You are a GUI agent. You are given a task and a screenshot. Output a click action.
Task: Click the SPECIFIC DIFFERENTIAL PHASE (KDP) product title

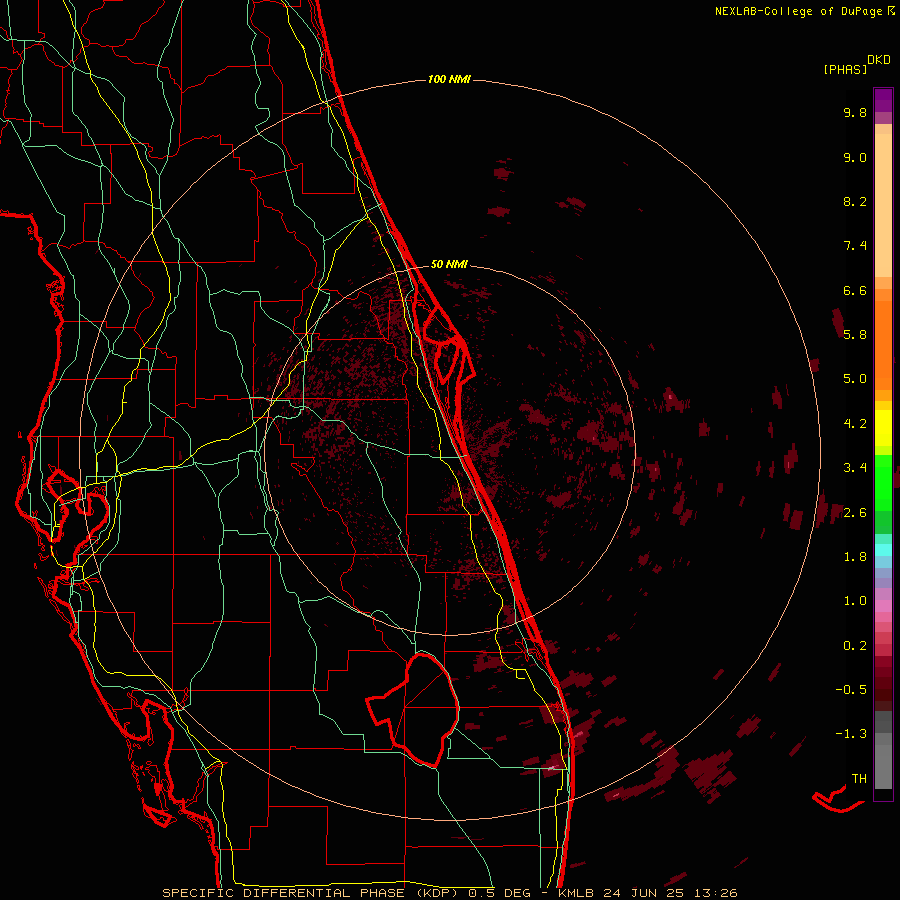click(x=312, y=893)
